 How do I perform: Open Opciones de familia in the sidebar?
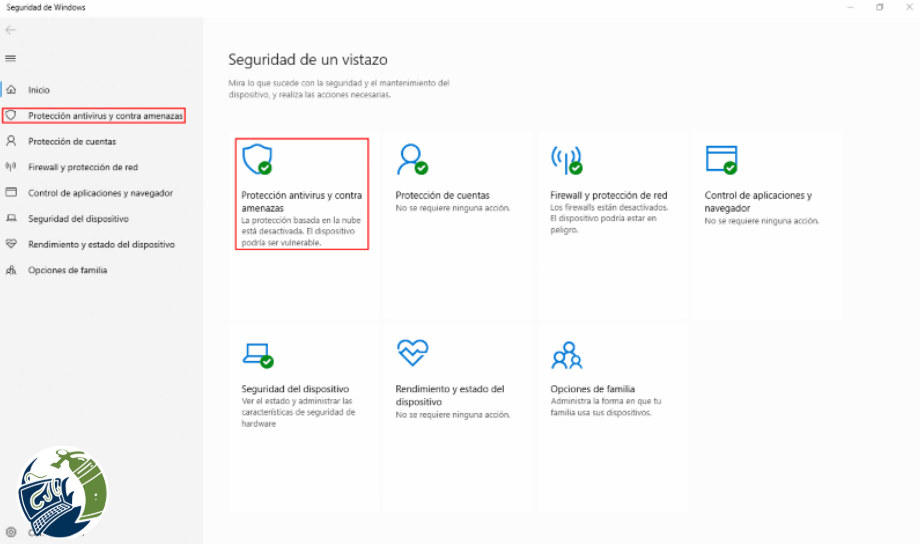click(67, 271)
